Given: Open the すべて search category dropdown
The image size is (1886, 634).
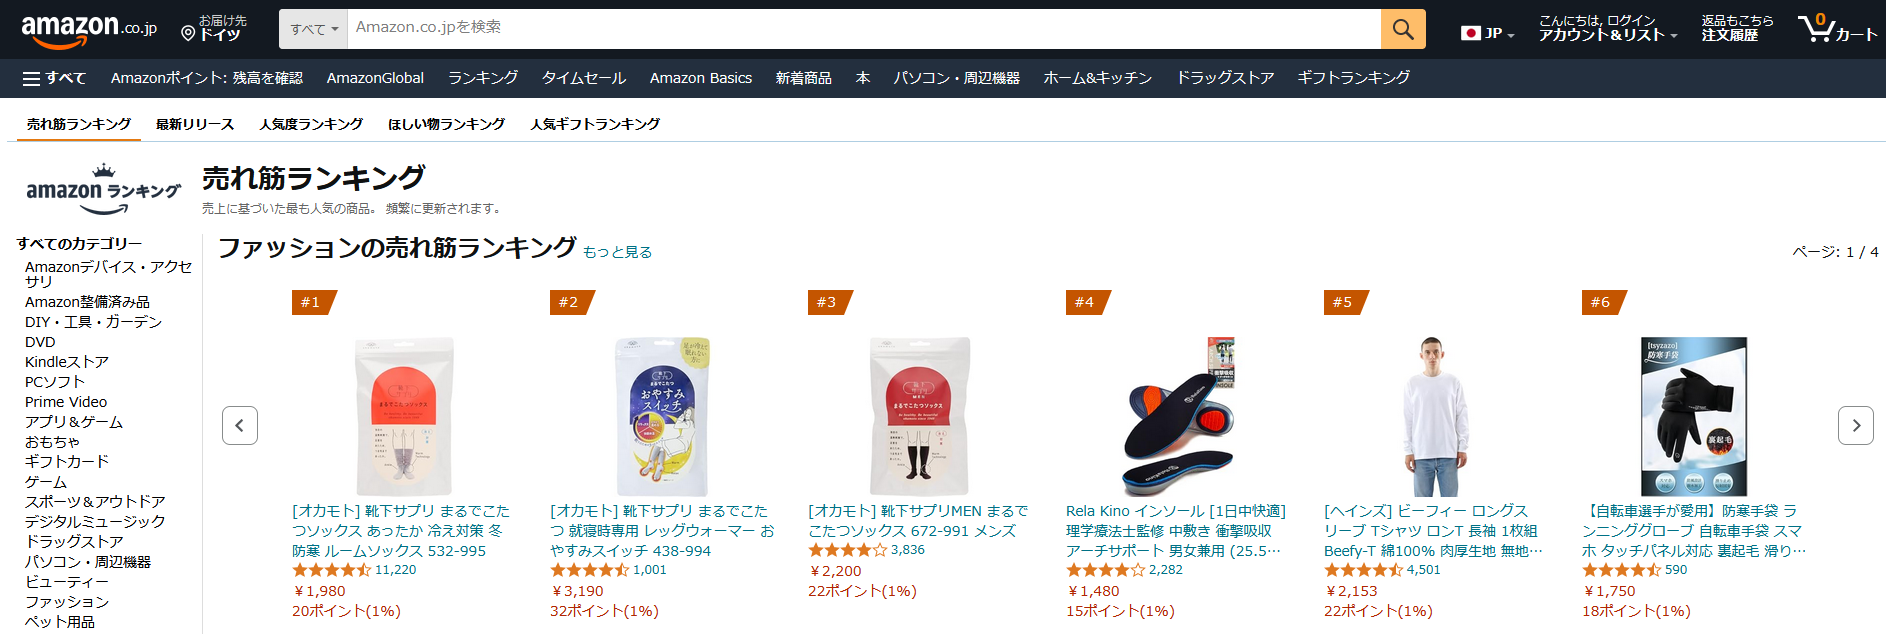Looking at the screenshot, I should 313,29.
